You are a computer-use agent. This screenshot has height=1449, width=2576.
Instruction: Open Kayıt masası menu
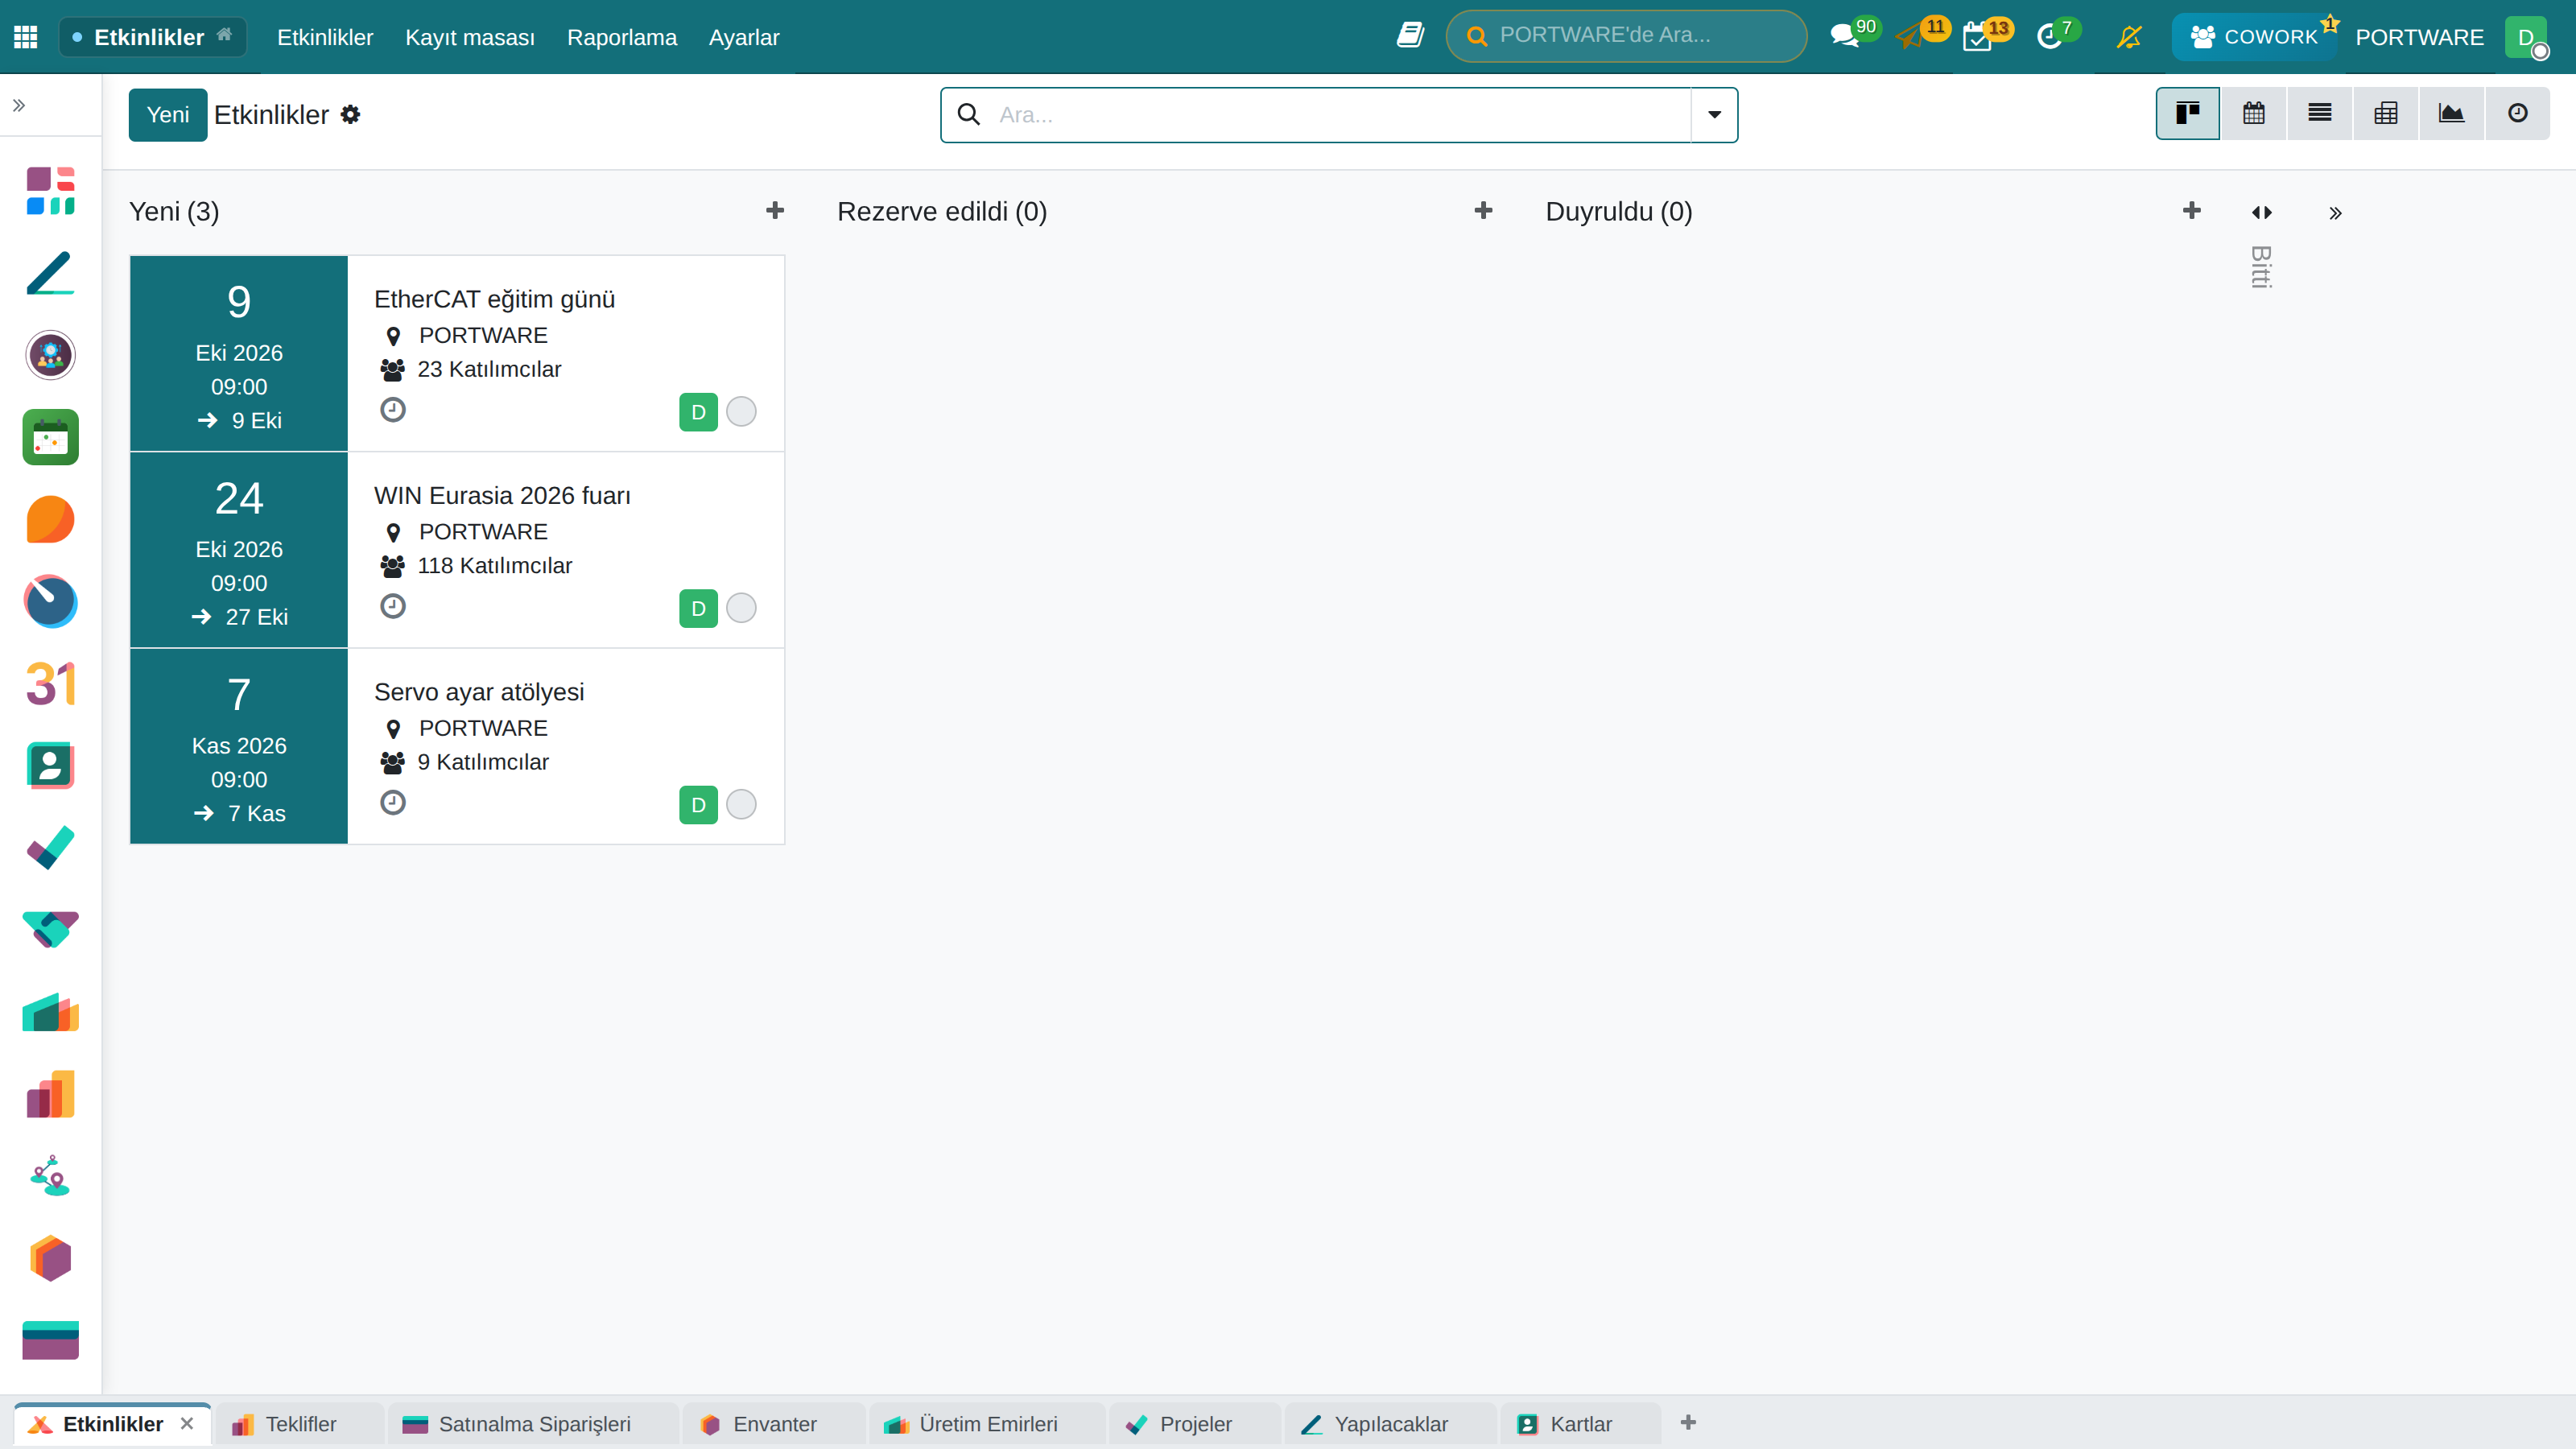click(x=470, y=37)
